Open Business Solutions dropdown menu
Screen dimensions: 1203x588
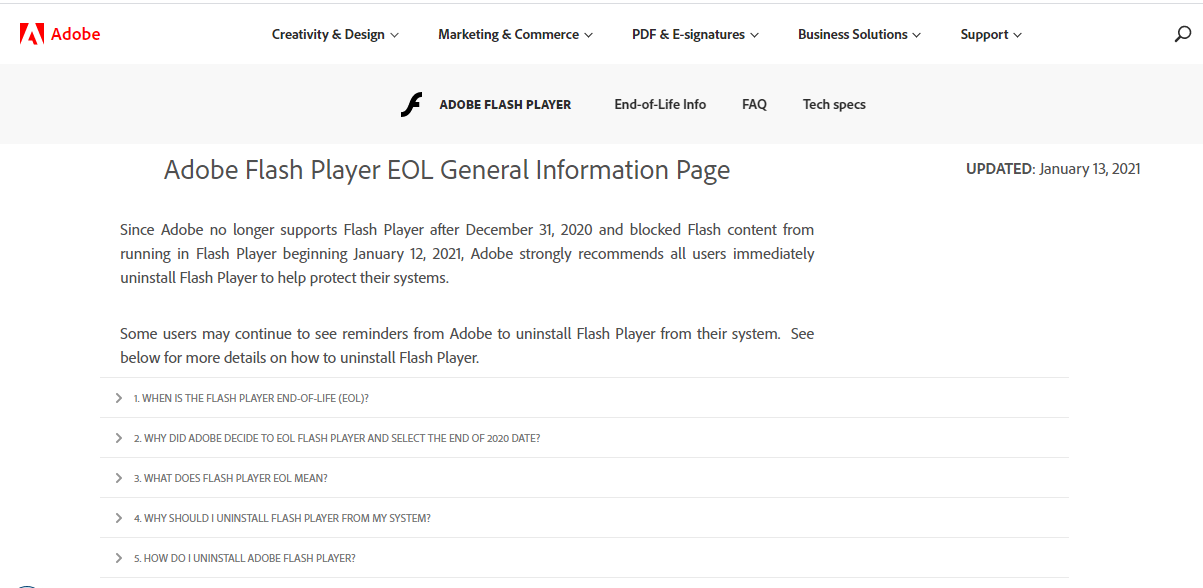(x=859, y=34)
